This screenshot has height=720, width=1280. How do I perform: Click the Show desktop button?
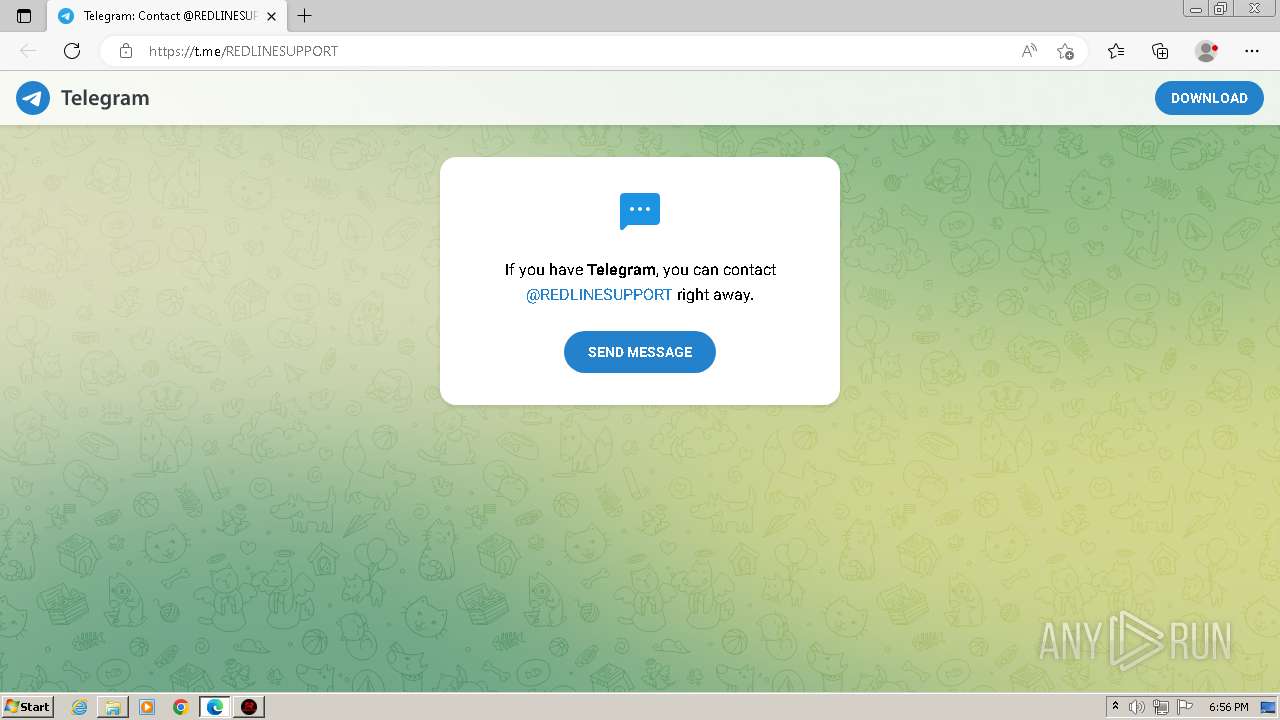click(x=1269, y=707)
